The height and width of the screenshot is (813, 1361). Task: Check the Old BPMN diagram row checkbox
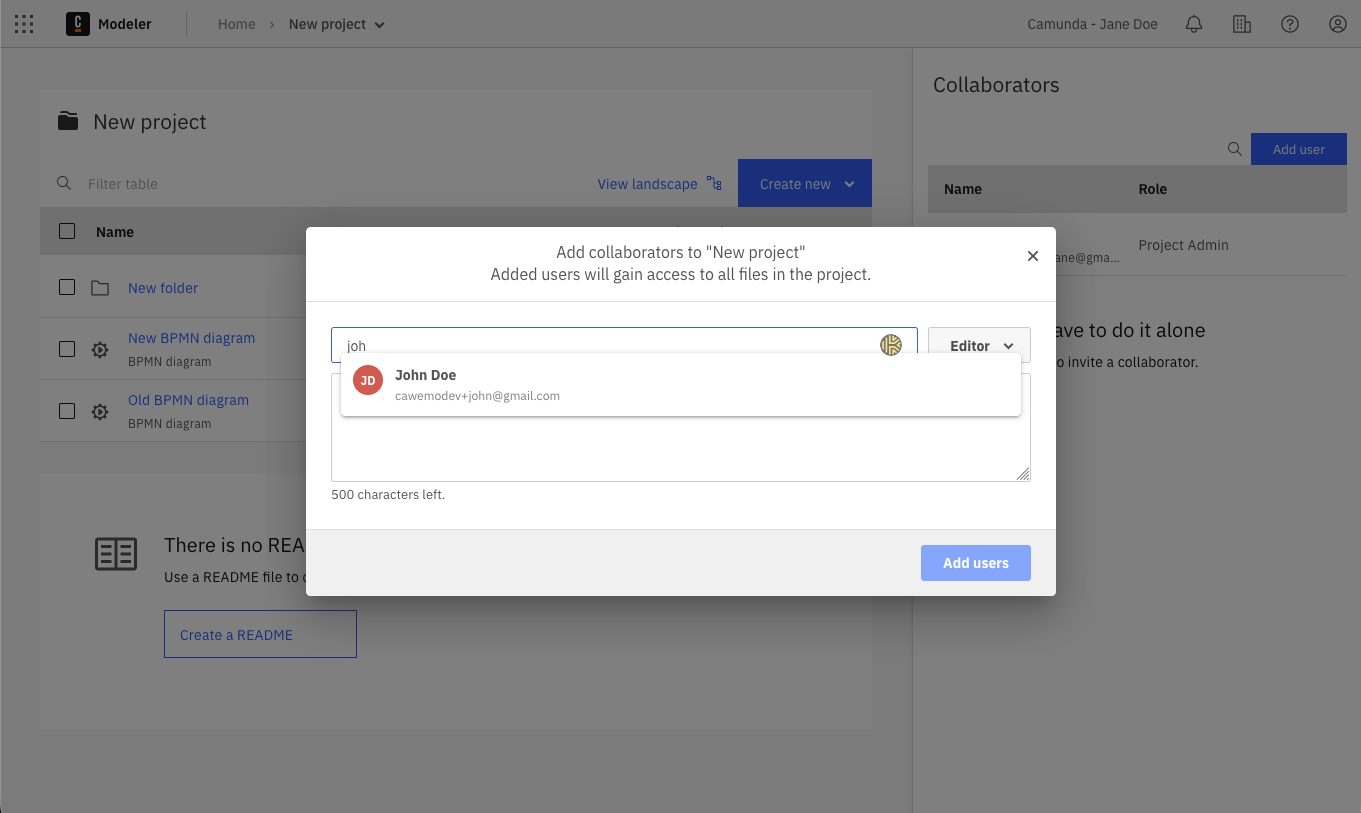(67, 410)
